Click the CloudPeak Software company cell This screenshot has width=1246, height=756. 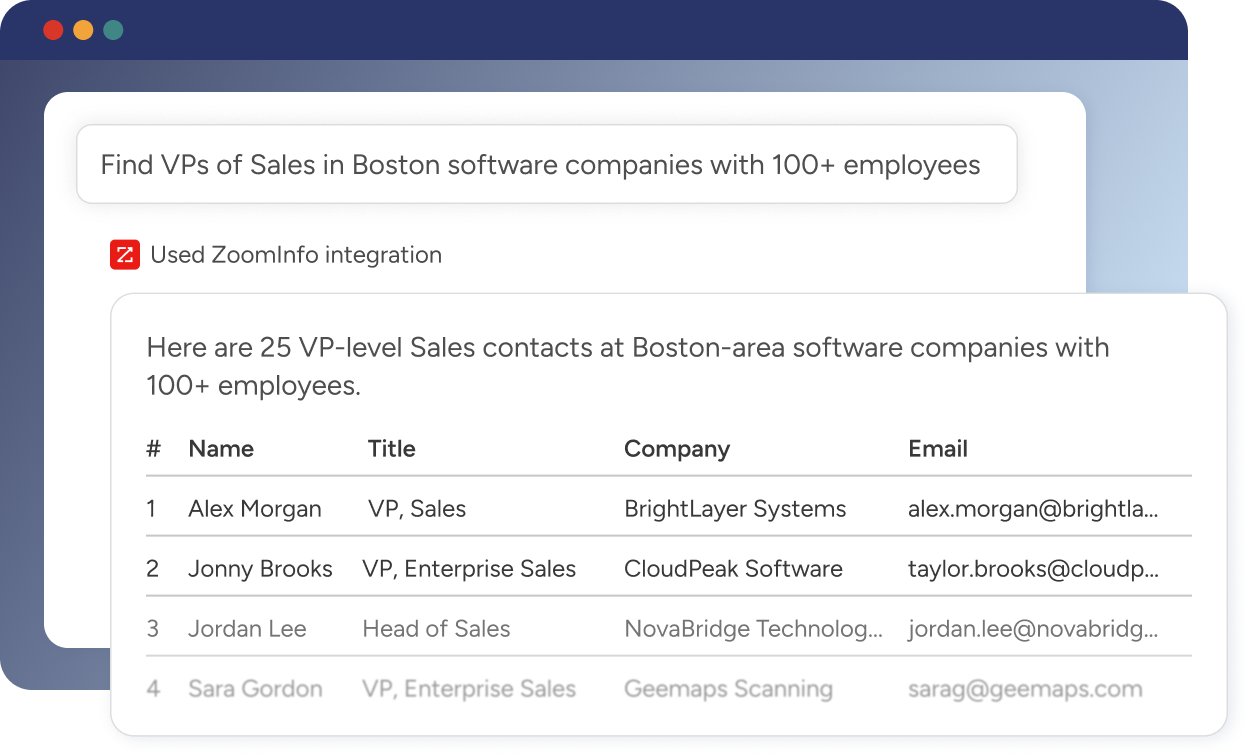733,569
